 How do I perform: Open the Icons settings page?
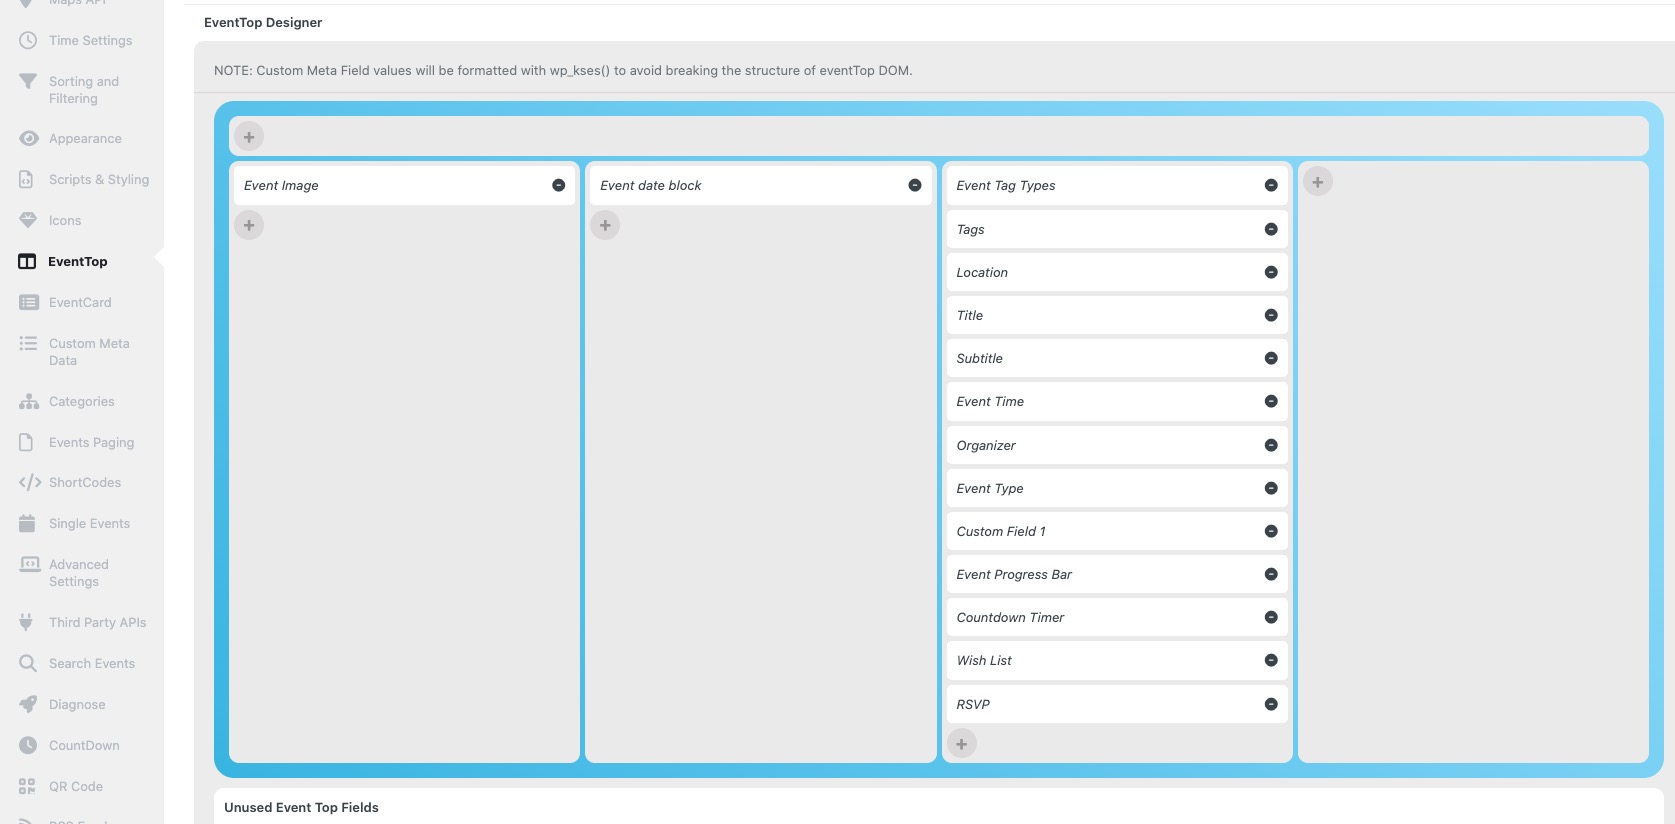[65, 220]
